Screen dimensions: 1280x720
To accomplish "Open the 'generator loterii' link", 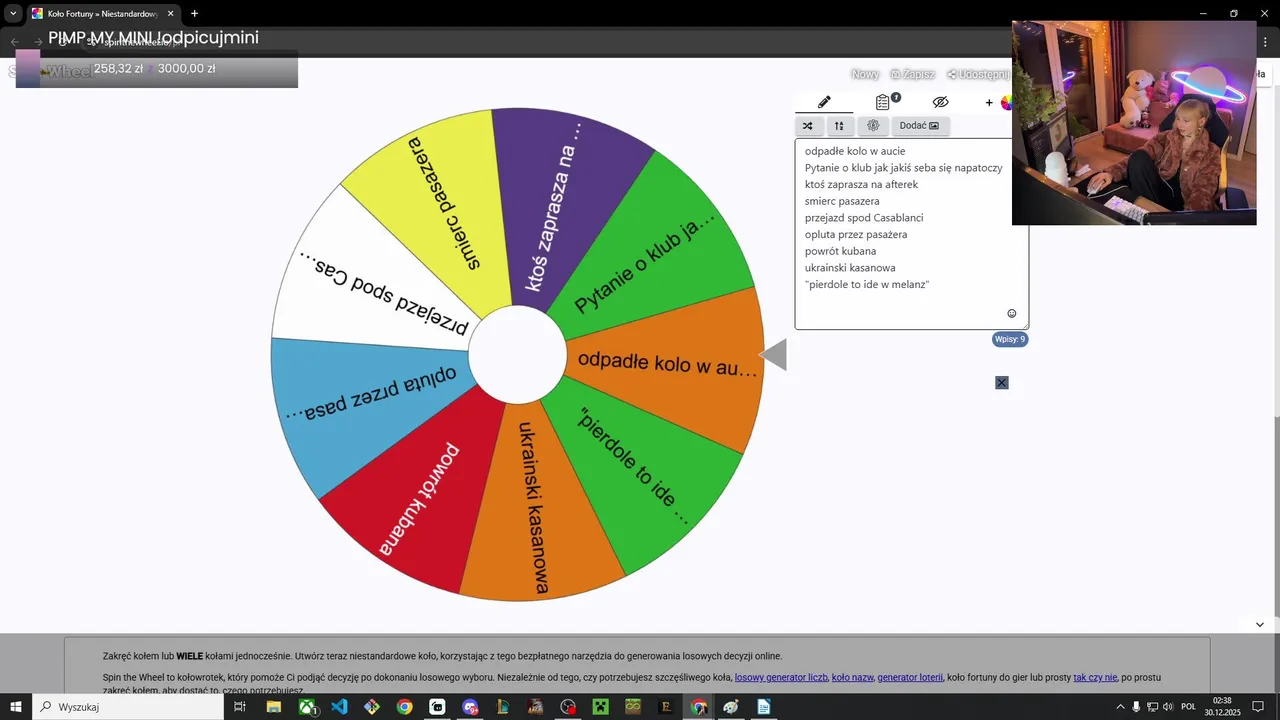I will pos(910,677).
